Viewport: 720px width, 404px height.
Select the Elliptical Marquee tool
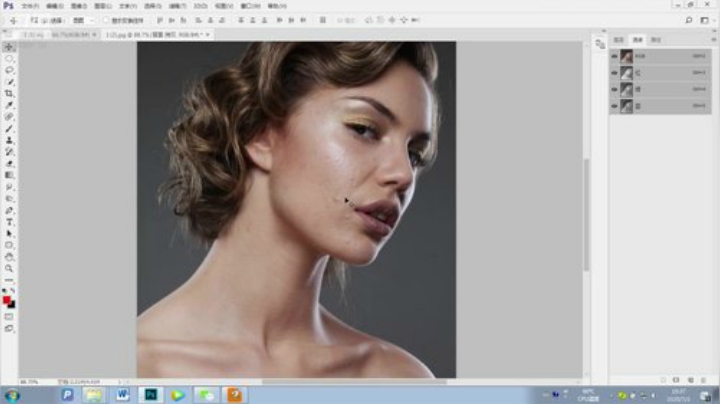9,59
